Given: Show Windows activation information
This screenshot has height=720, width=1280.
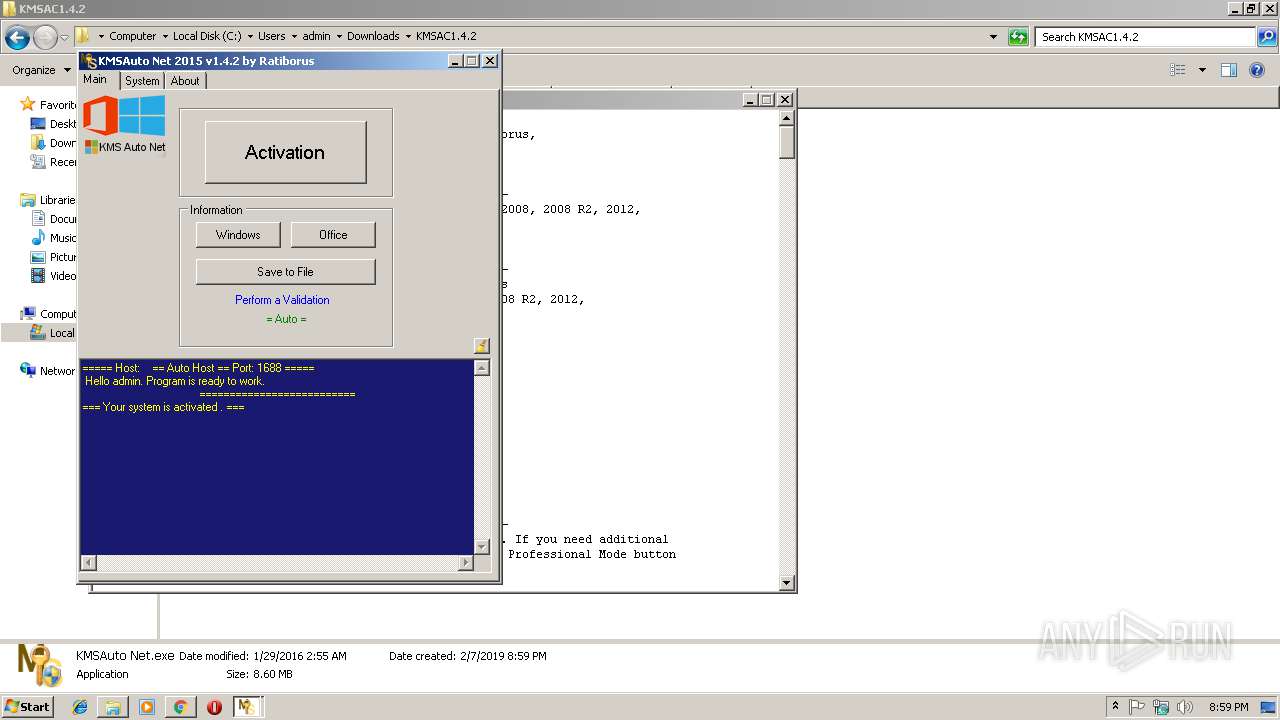Looking at the screenshot, I should pyautogui.click(x=238, y=235).
